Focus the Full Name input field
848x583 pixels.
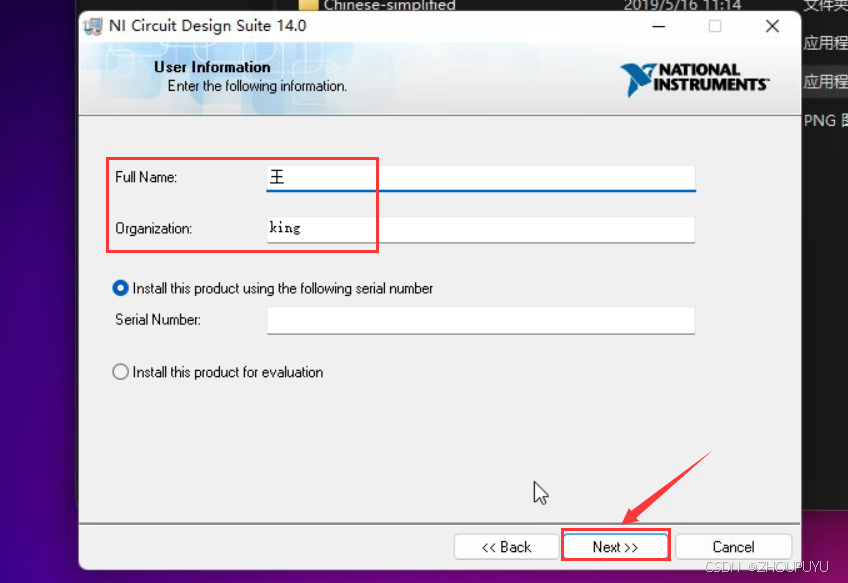(481, 178)
